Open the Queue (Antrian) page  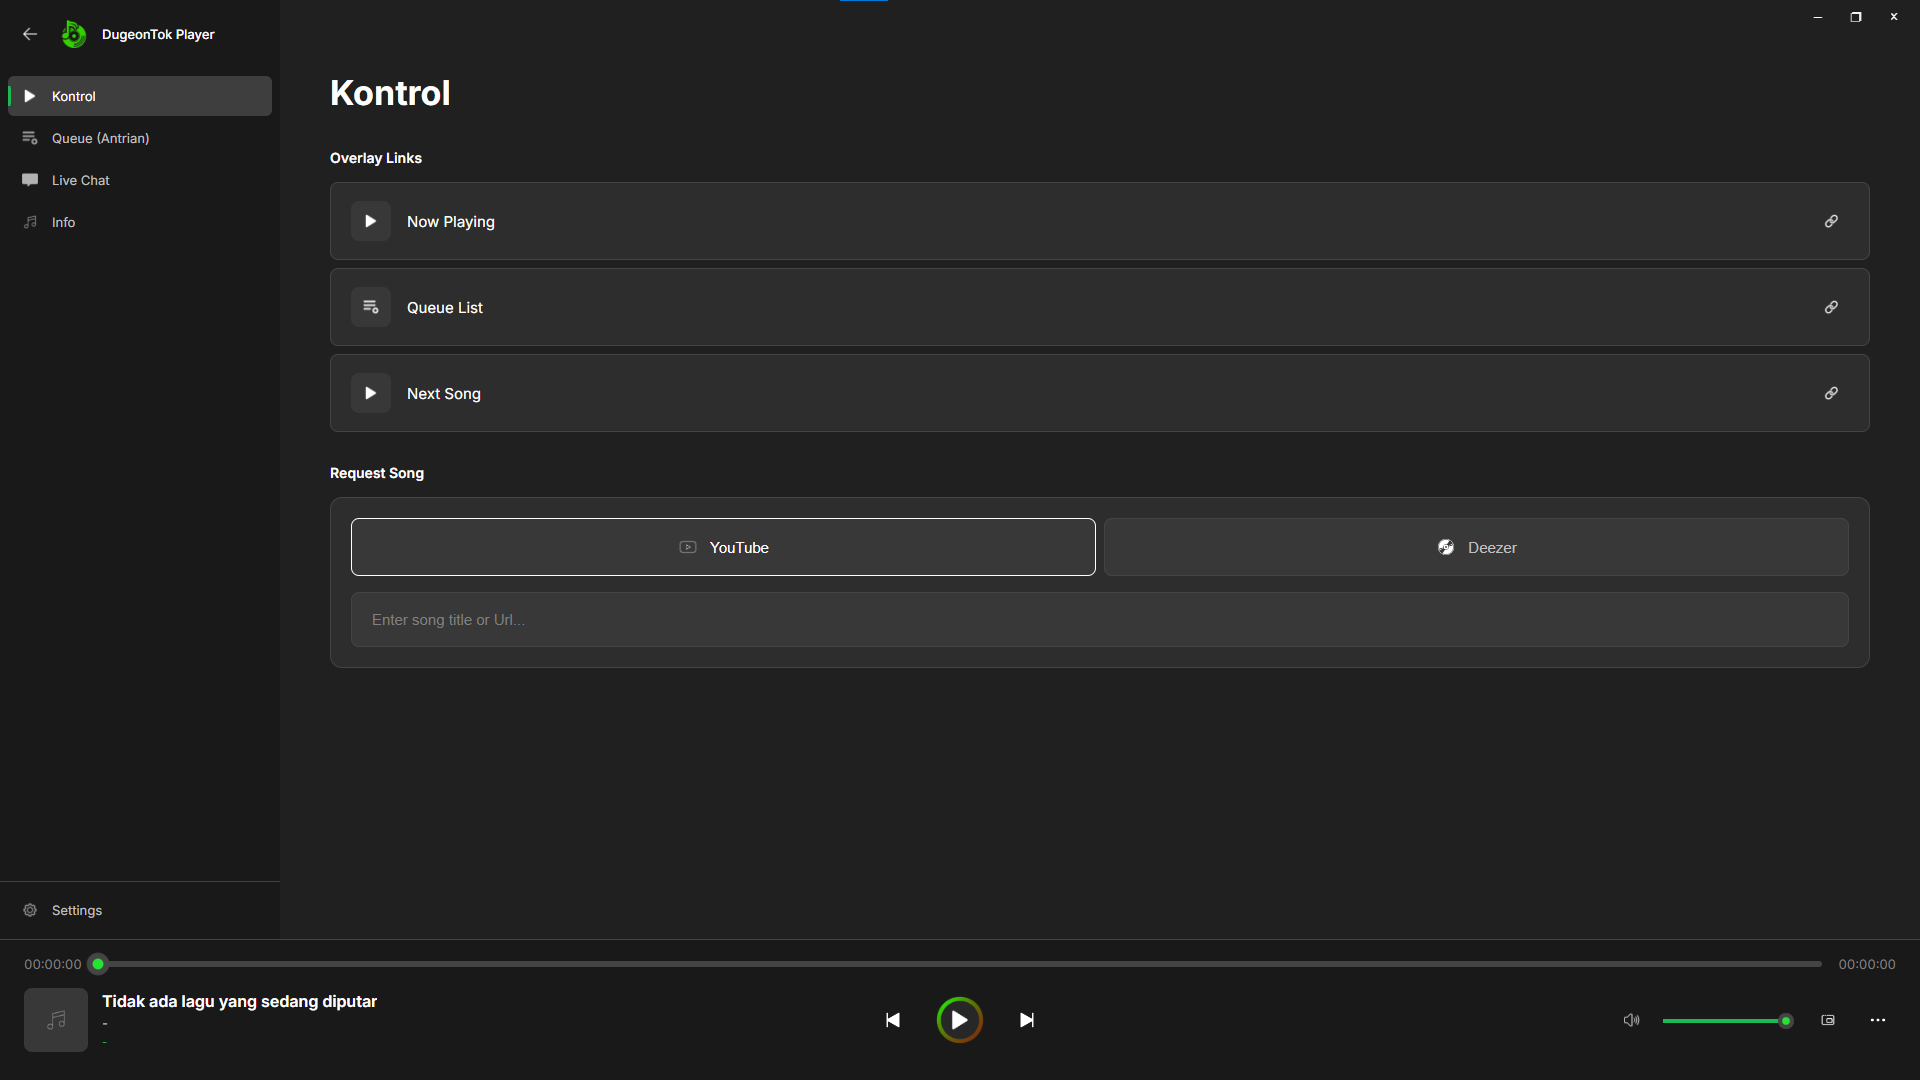100,138
